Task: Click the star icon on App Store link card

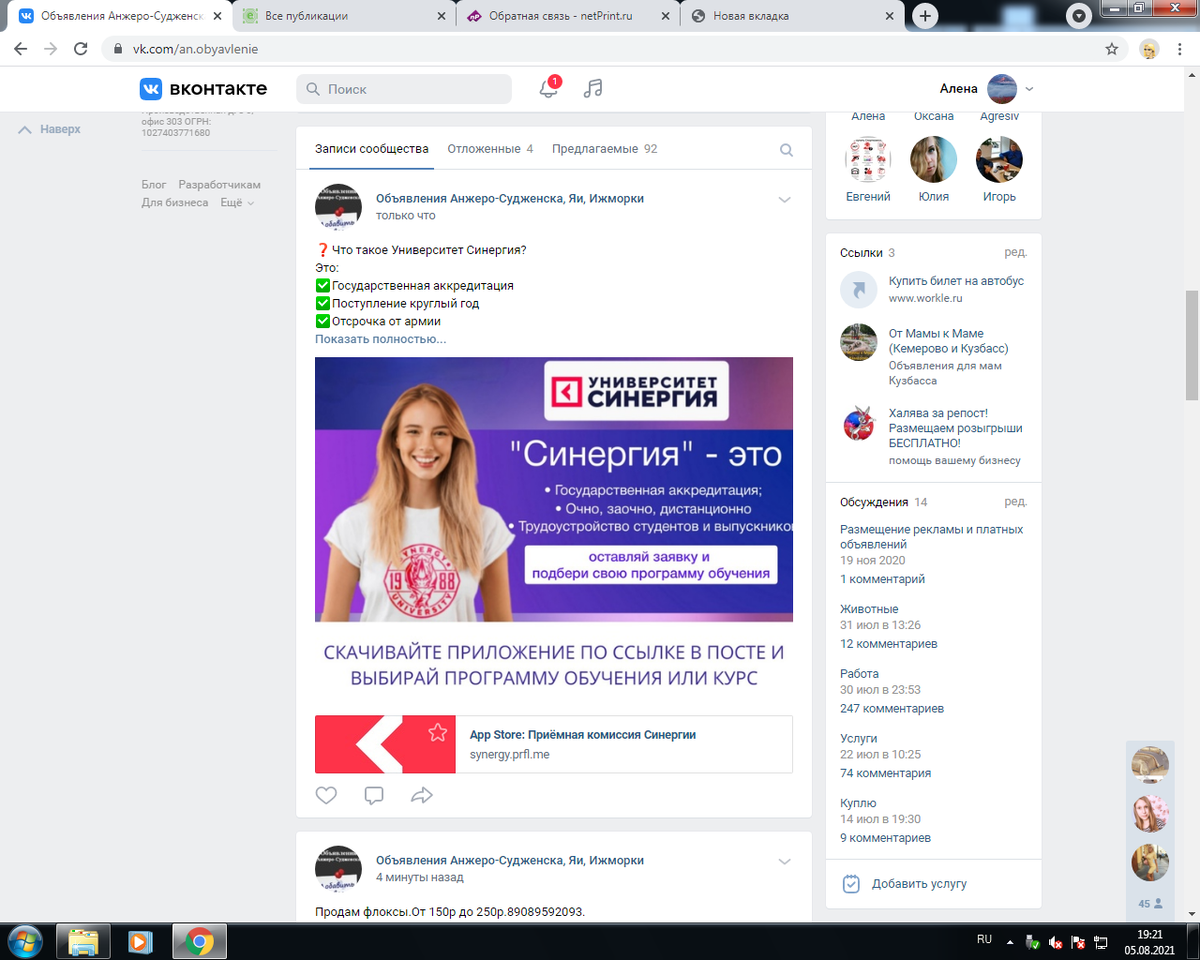Action: pyautogui.click(x=437, y=733)
